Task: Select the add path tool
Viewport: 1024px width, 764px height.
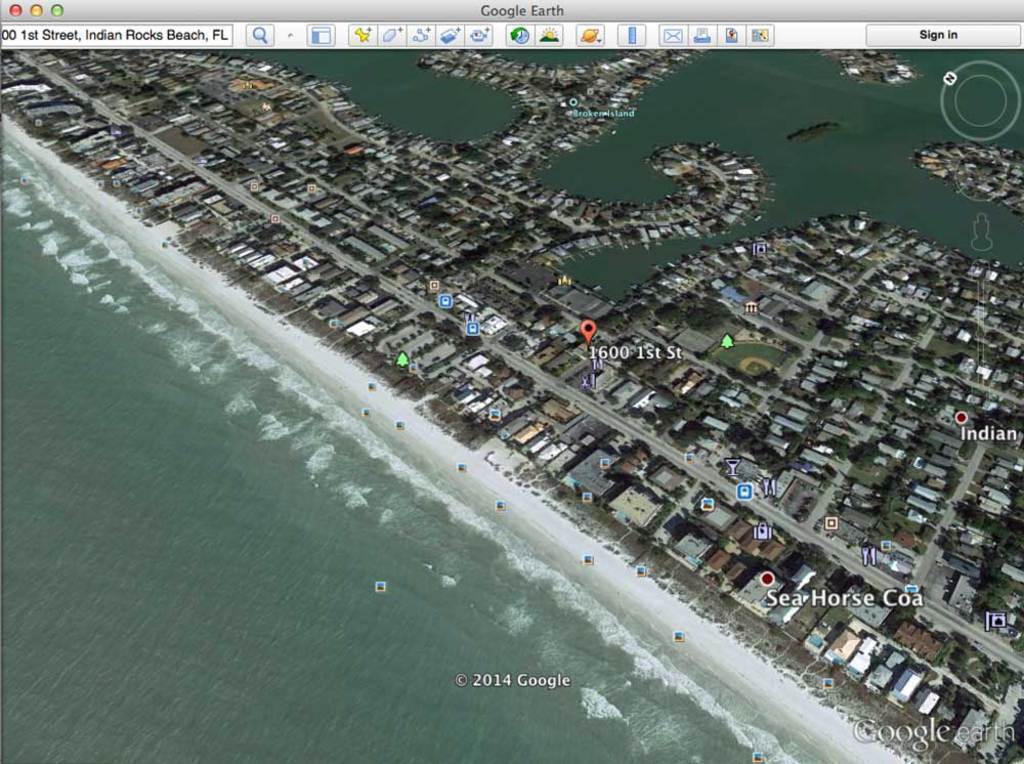Action: click(420, 33)
